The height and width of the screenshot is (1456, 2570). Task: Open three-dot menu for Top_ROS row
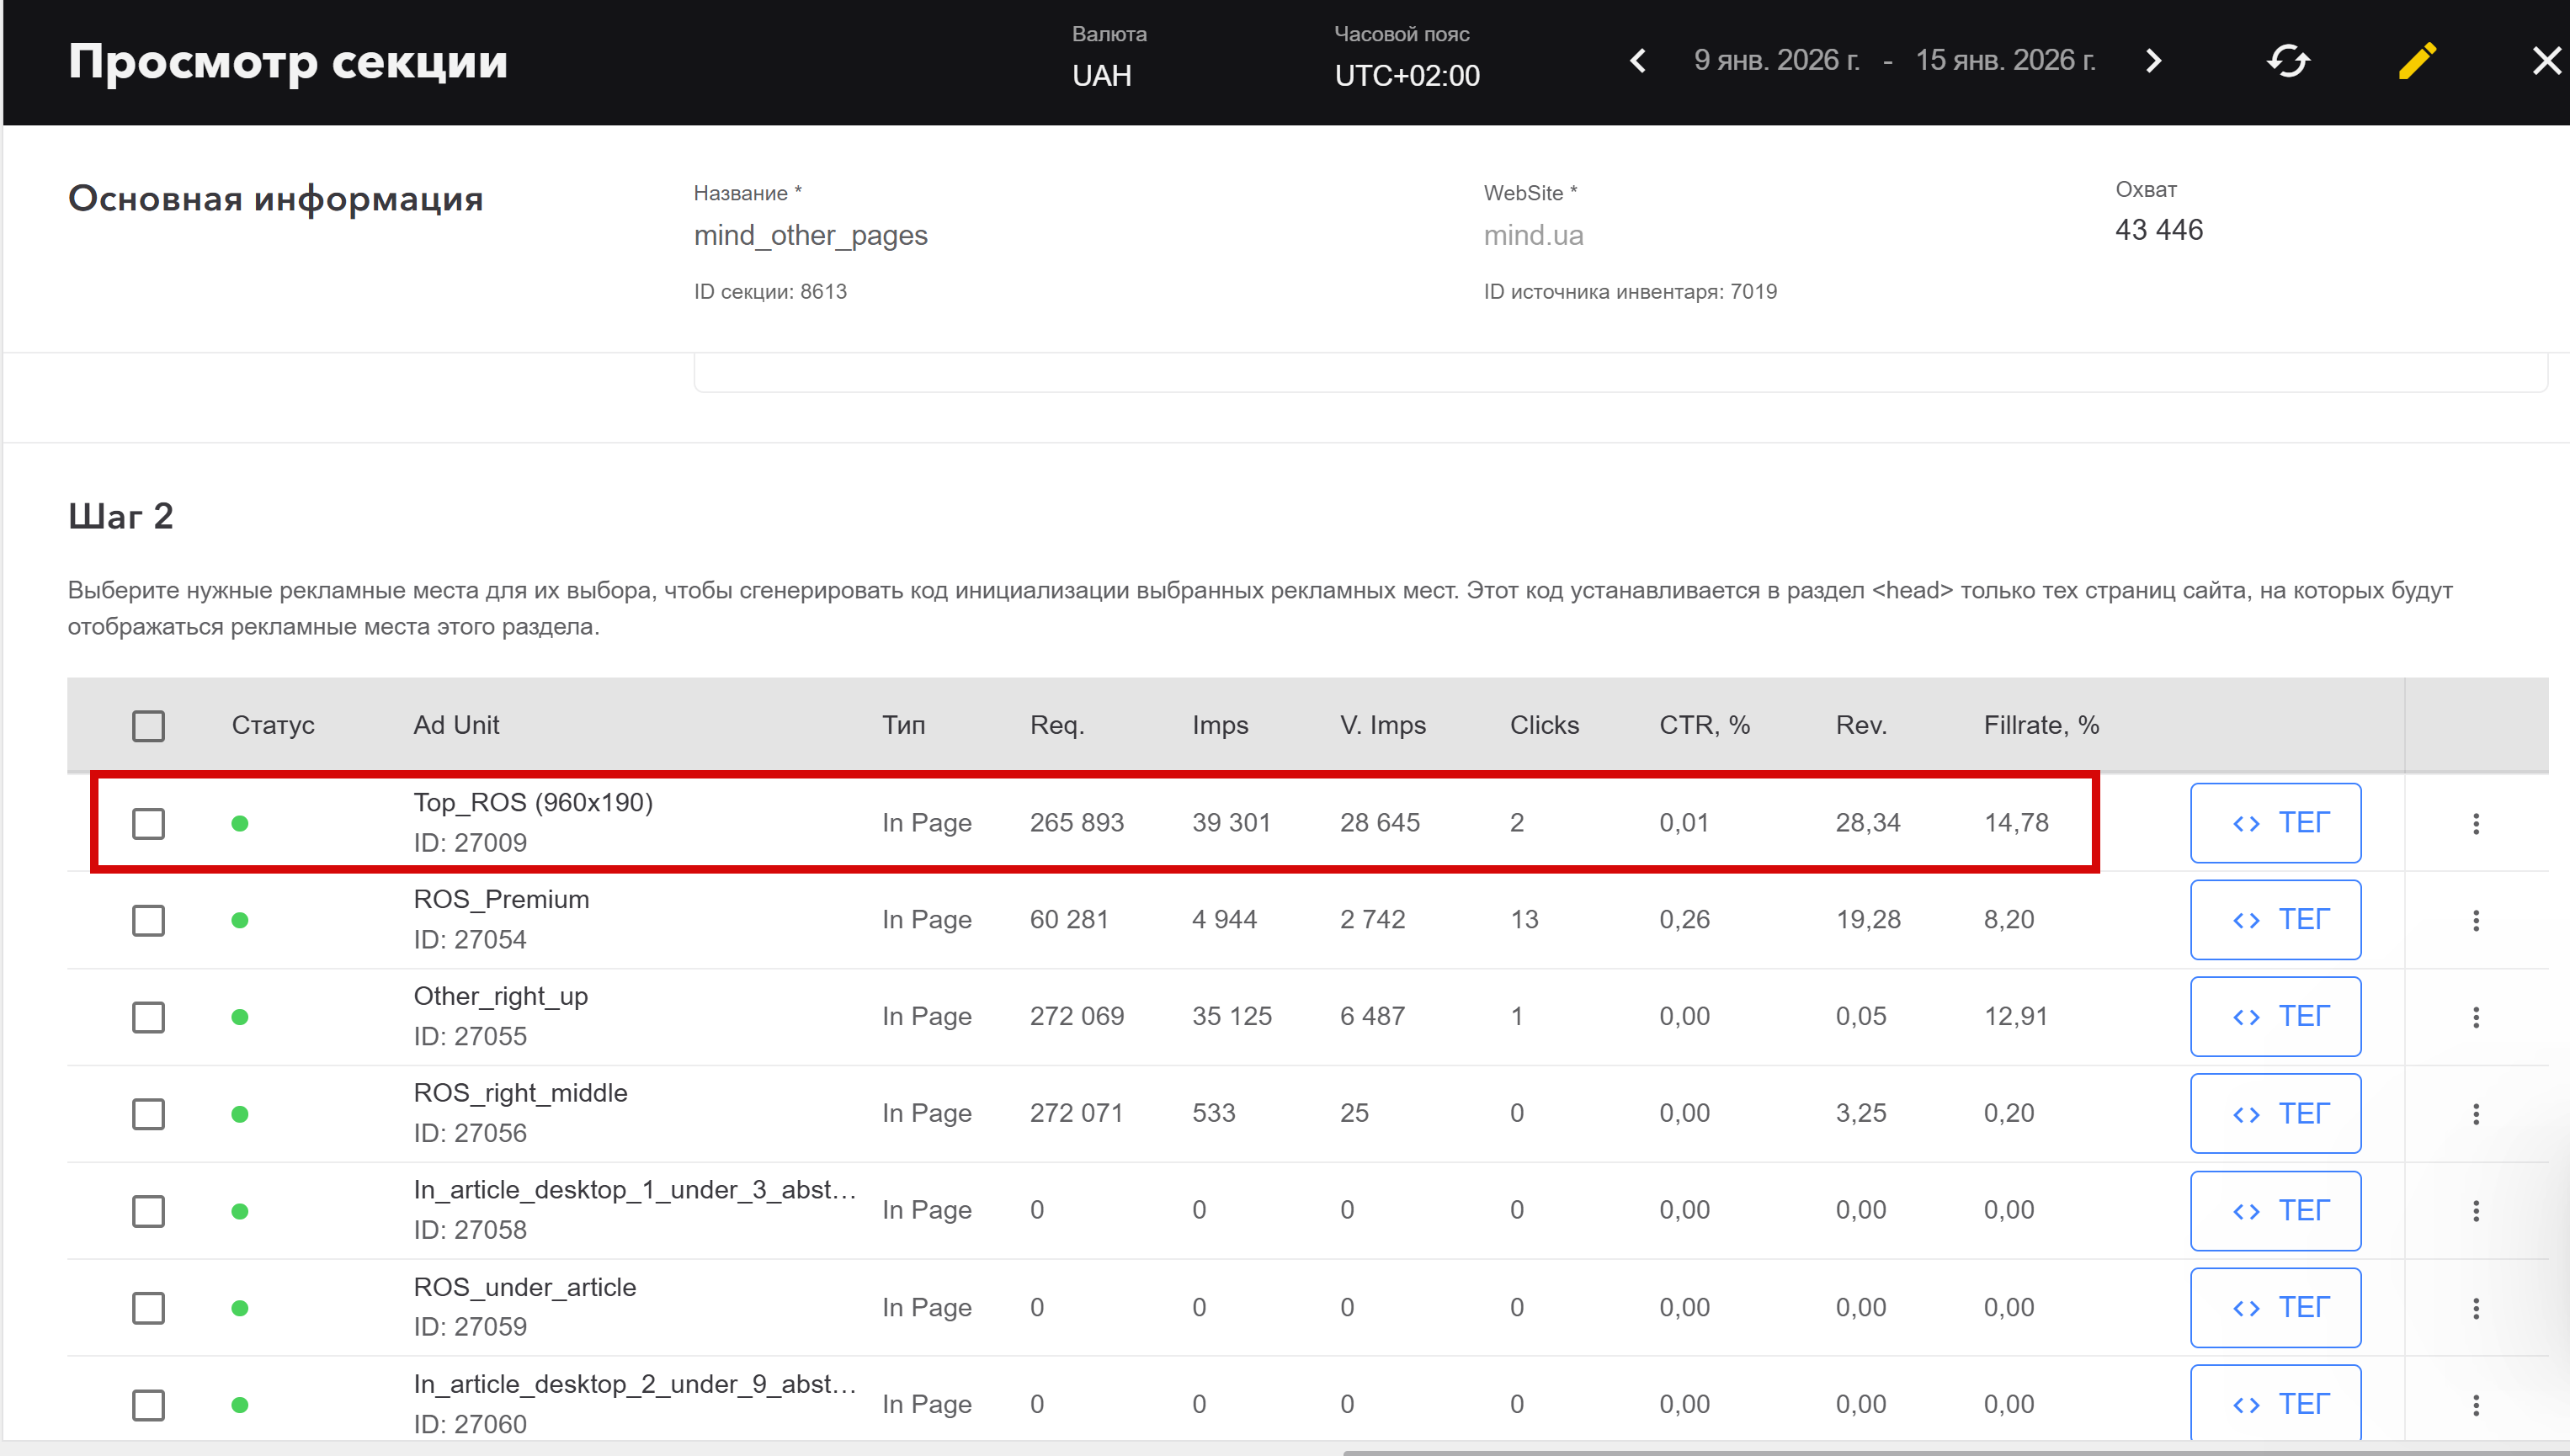click(x=2475, y=823)
